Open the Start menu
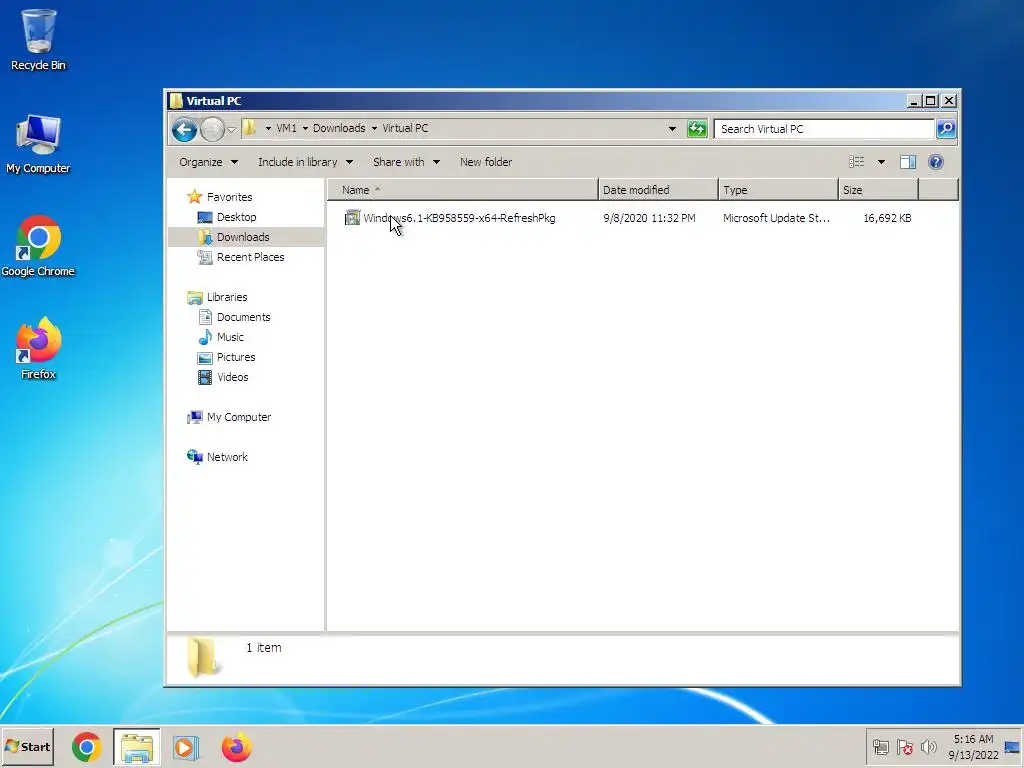The image size is (1024, 768). click(27, 747)
